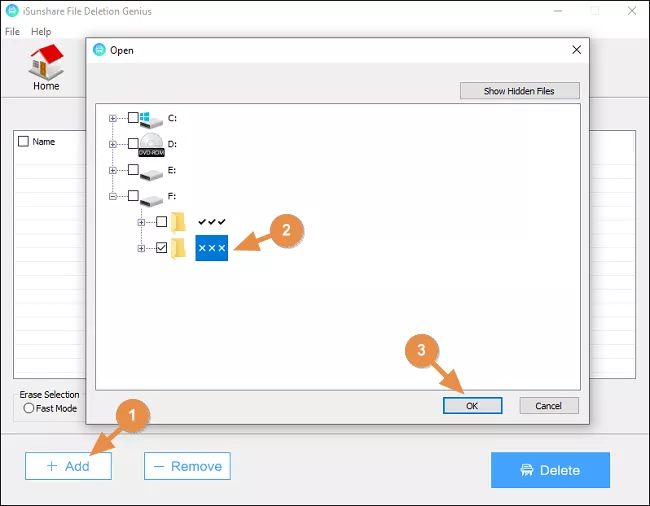Click the Show Hidden Files button
The height and width of the screenshot is (506, 650).
[x=519, y=91]
